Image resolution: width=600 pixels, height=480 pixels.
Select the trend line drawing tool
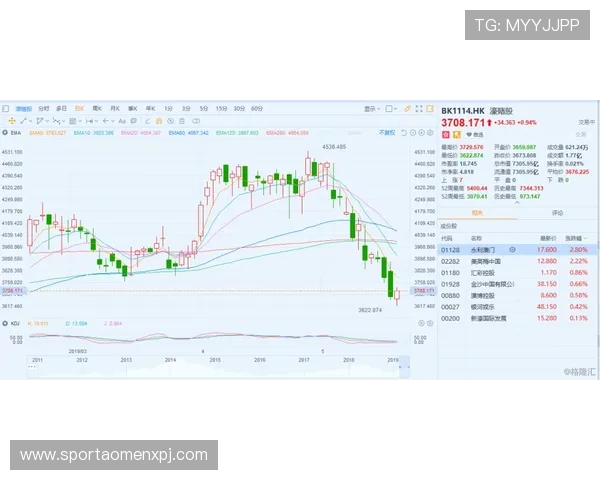[x=23, y=121]
